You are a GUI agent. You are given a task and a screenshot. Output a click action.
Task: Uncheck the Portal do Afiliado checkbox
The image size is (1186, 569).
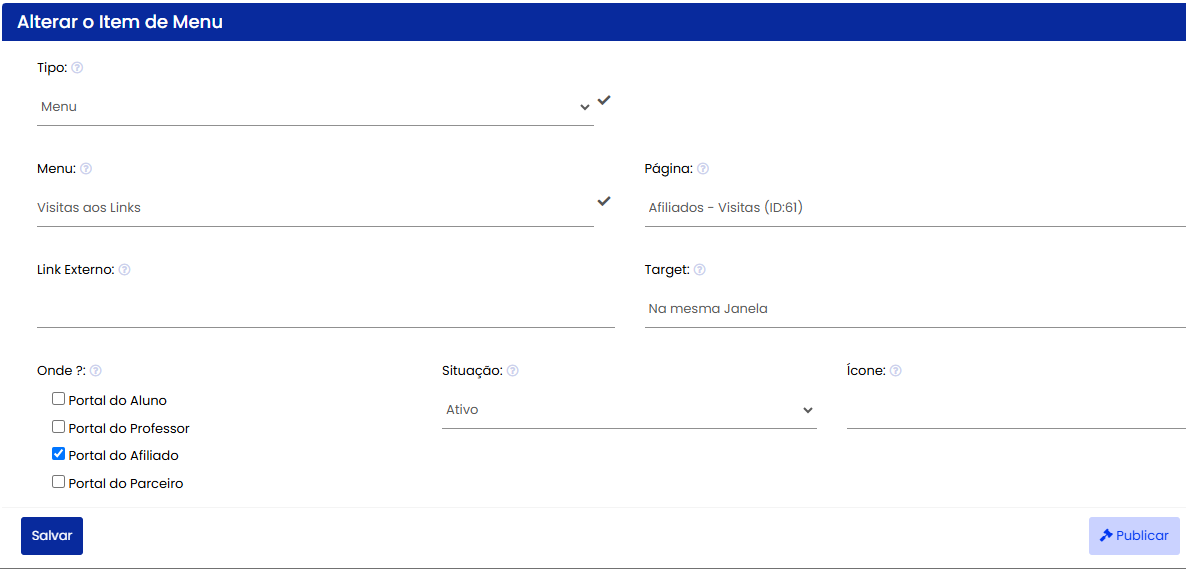click(58, 454)
